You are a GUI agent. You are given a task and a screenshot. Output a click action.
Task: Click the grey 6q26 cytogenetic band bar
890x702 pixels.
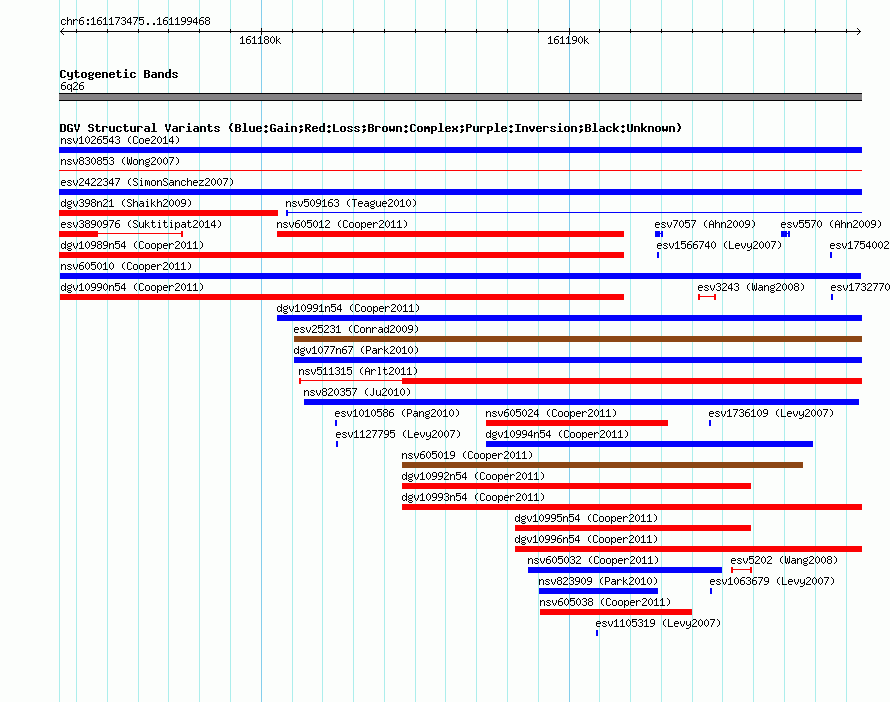460,97
